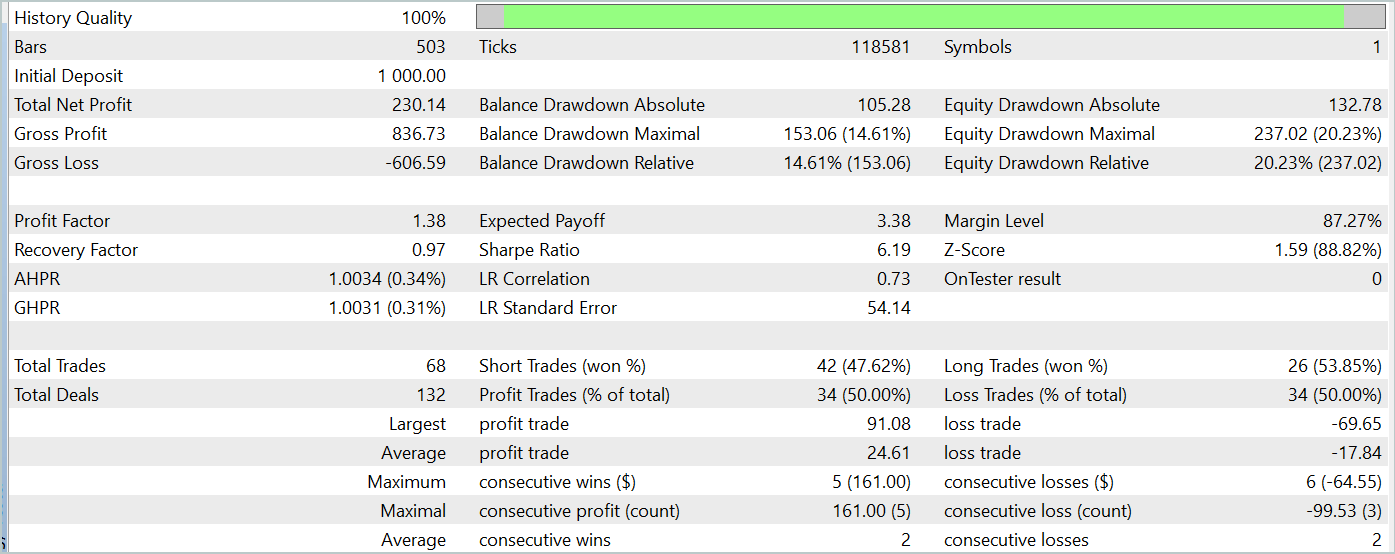The width and height of the screenshot is (1395, 554).
Task: Select the Total Trades count 68
Action: (x=436, y=366)
